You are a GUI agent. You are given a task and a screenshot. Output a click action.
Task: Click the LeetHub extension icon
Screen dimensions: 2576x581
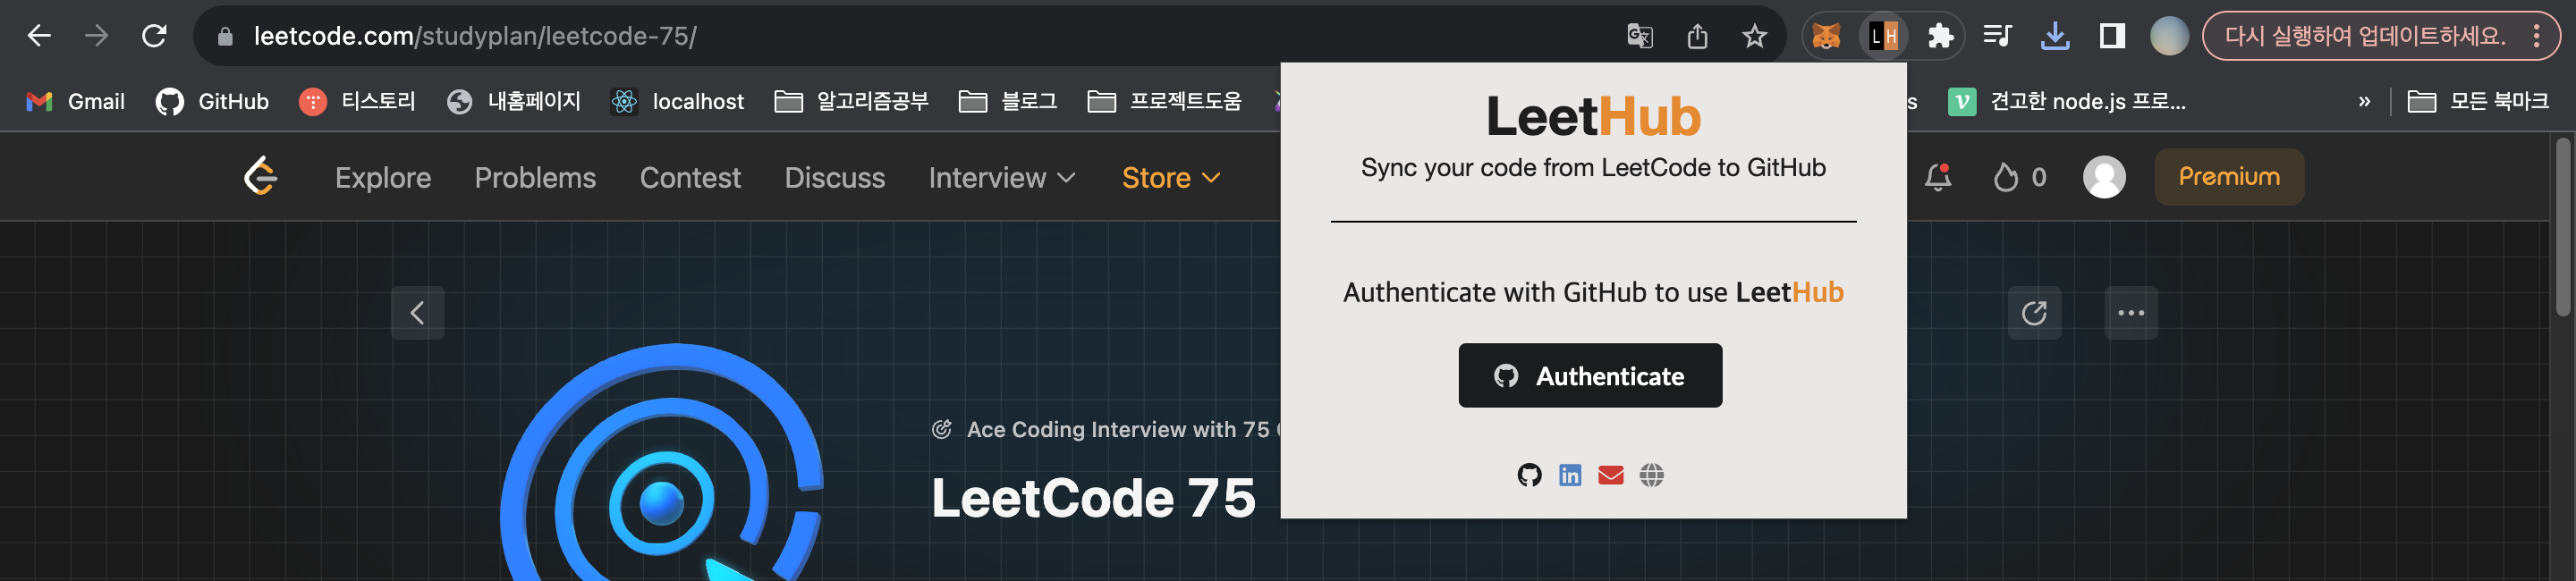1884,37
